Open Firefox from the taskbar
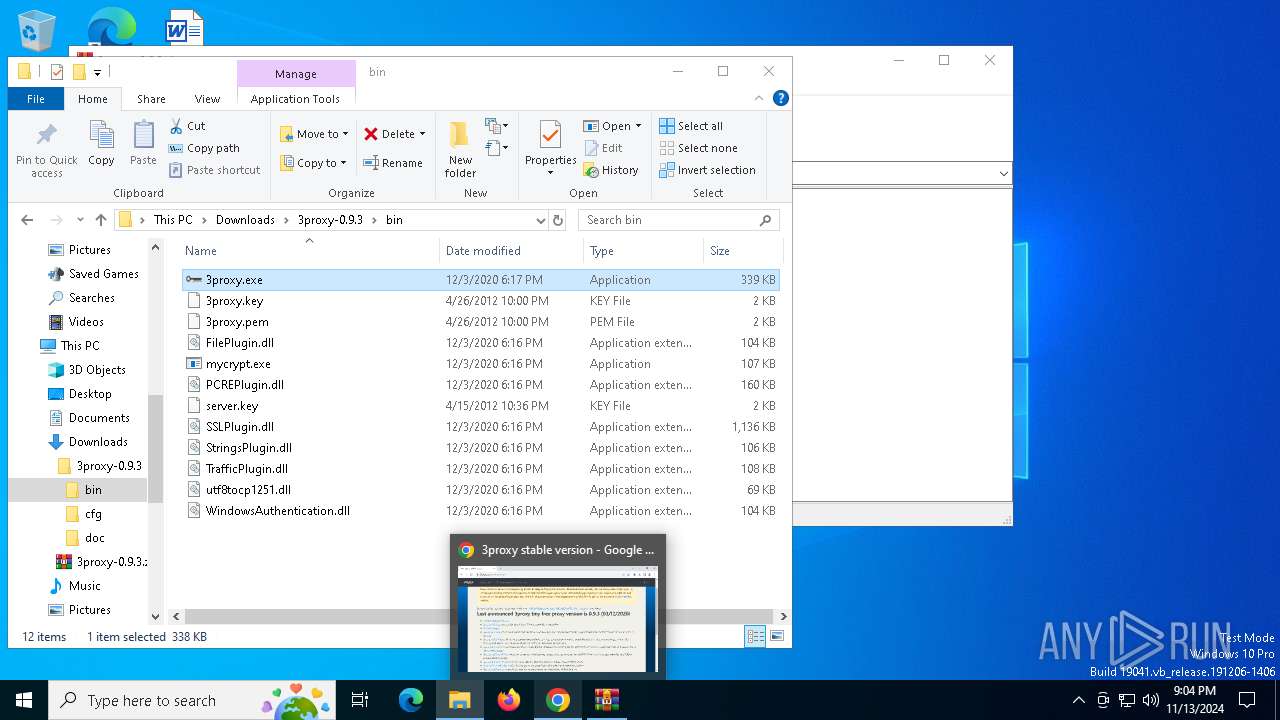Screen dimensions: 1280x720 509,700
